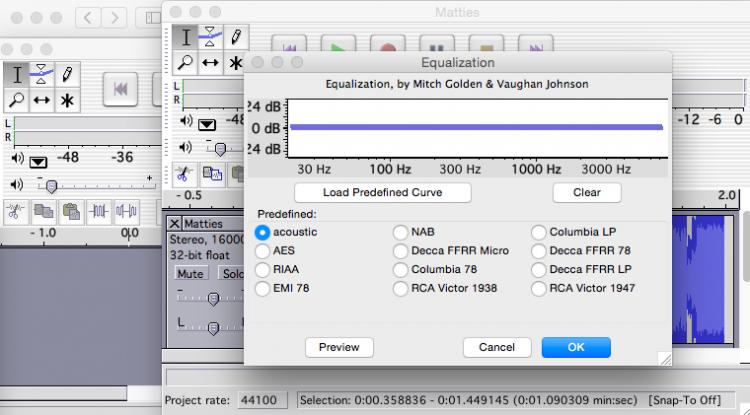Select the Selection tool in left background window
The width and height of the screenshot is (750, 415).
(x=16, y=75)
